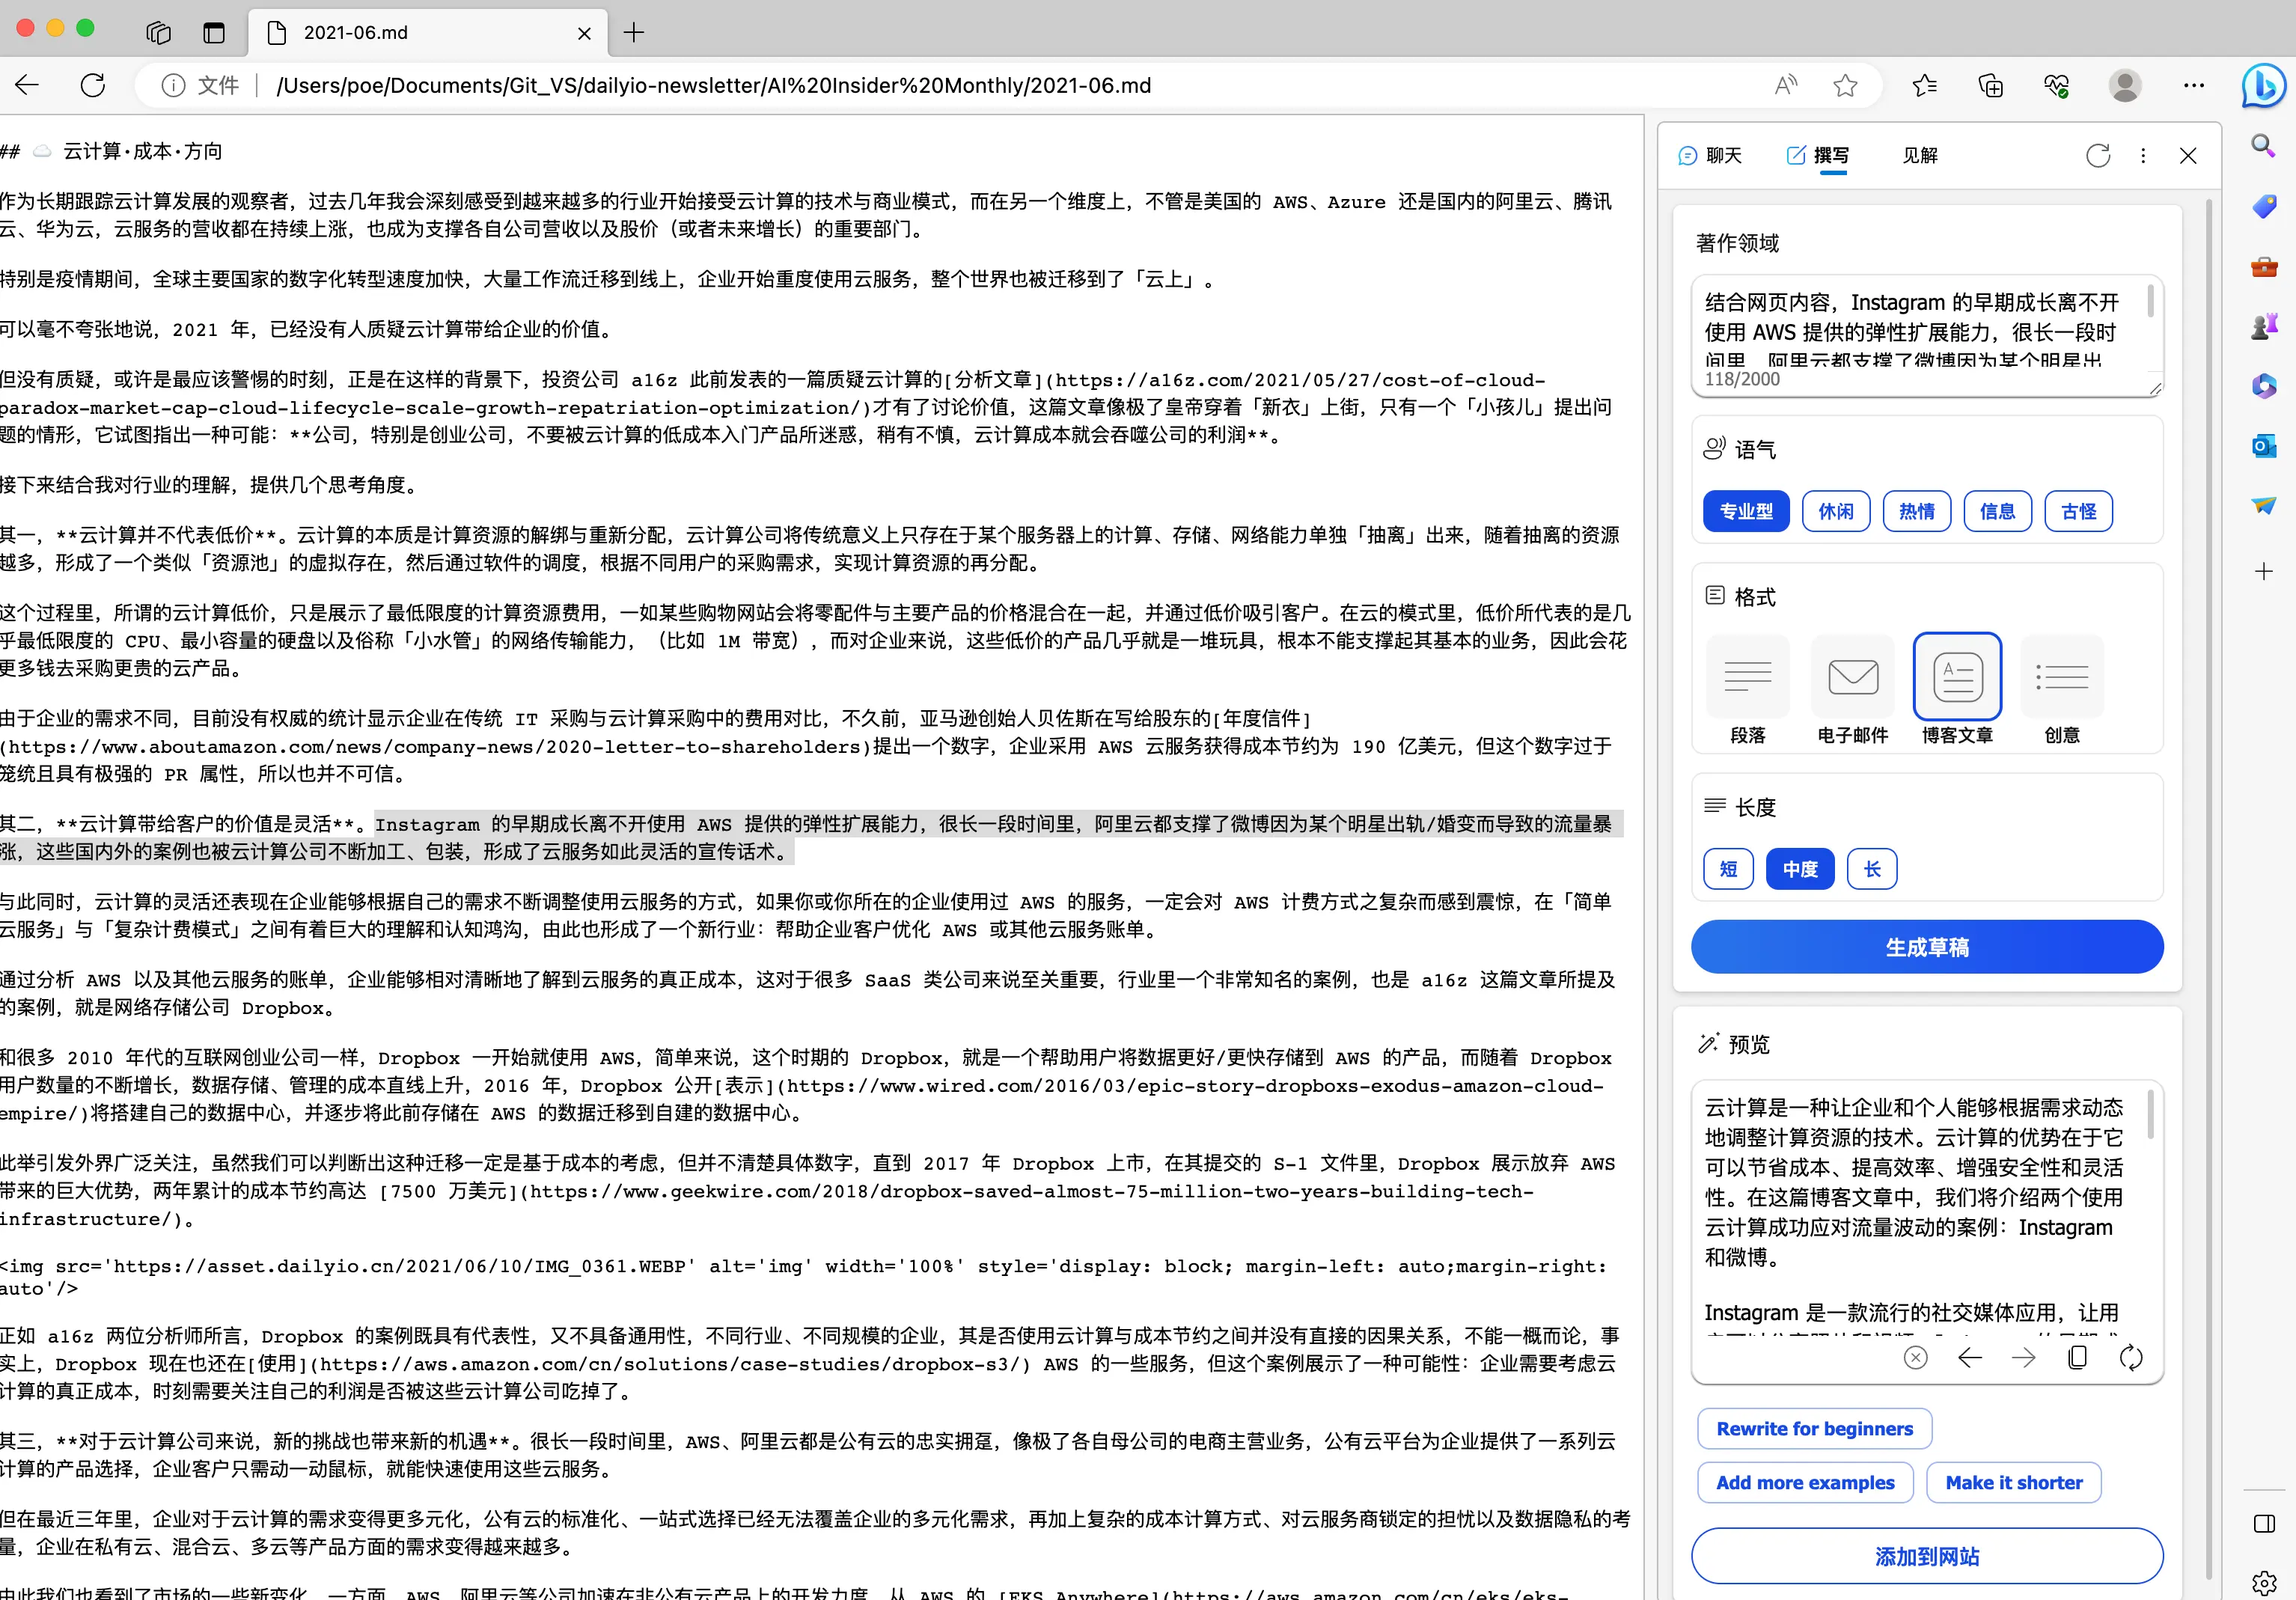Open sidebar search icon
Viewport: 2296px width, 1600px height.
(x=2263, y=146)
